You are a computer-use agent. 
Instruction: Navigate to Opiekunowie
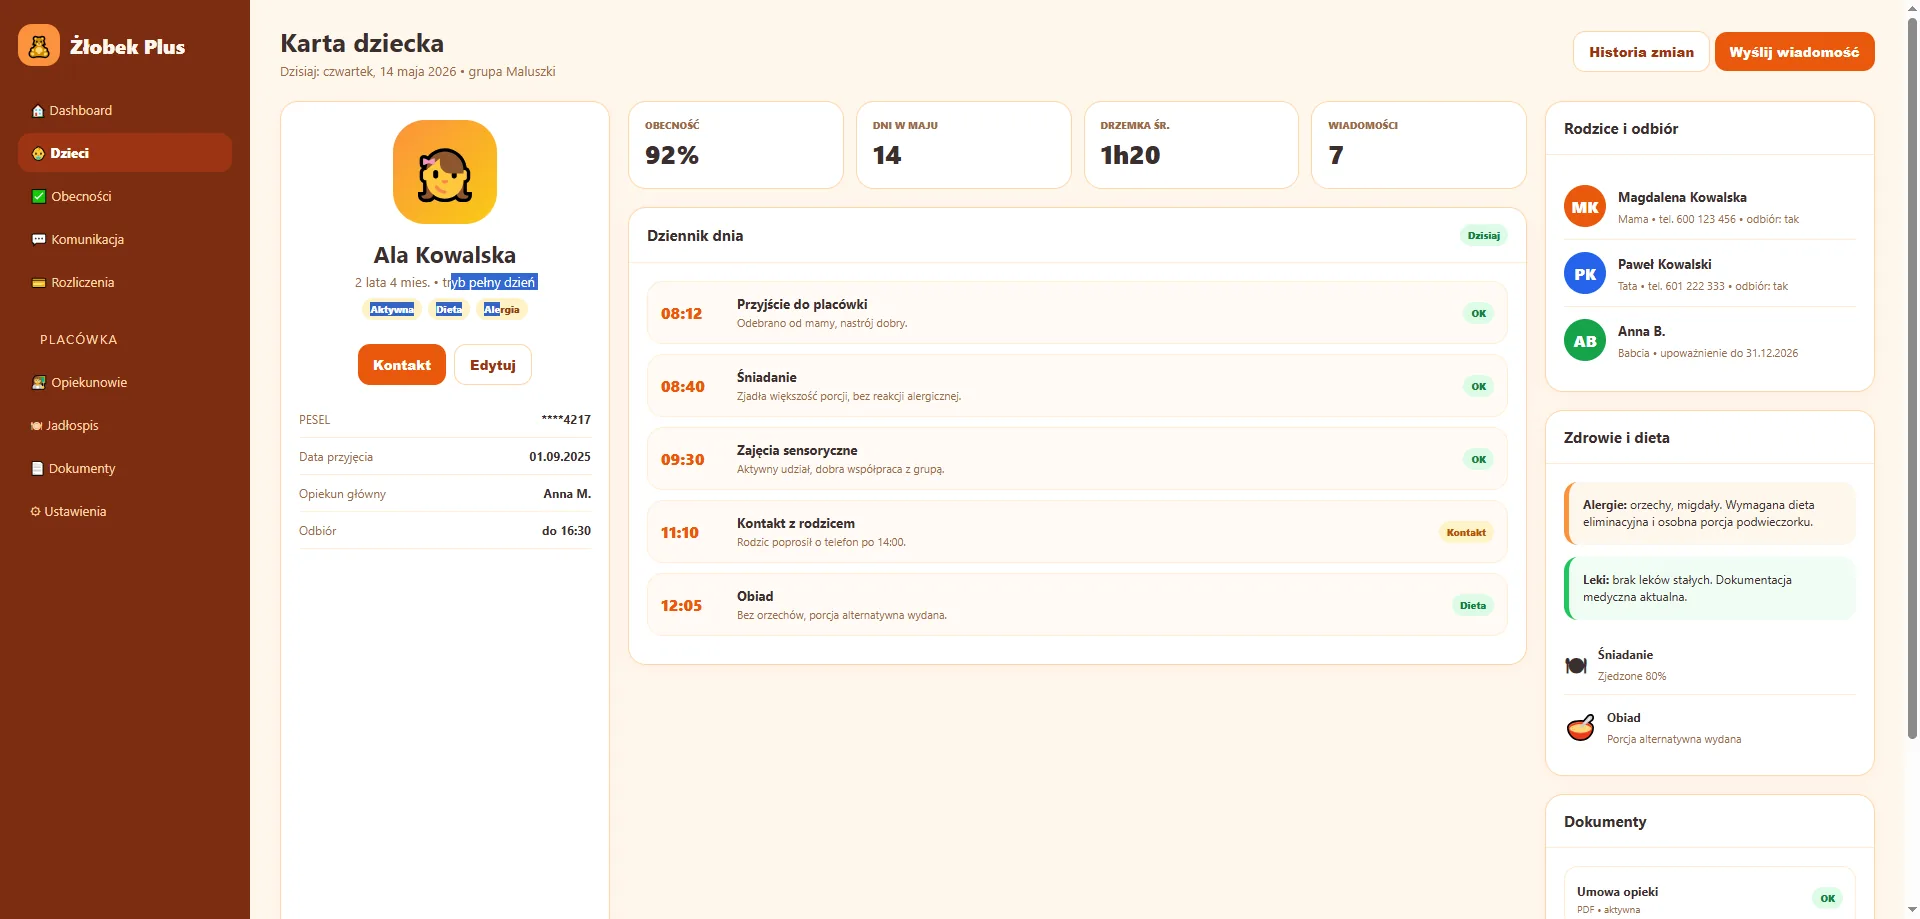coord(125,383)
